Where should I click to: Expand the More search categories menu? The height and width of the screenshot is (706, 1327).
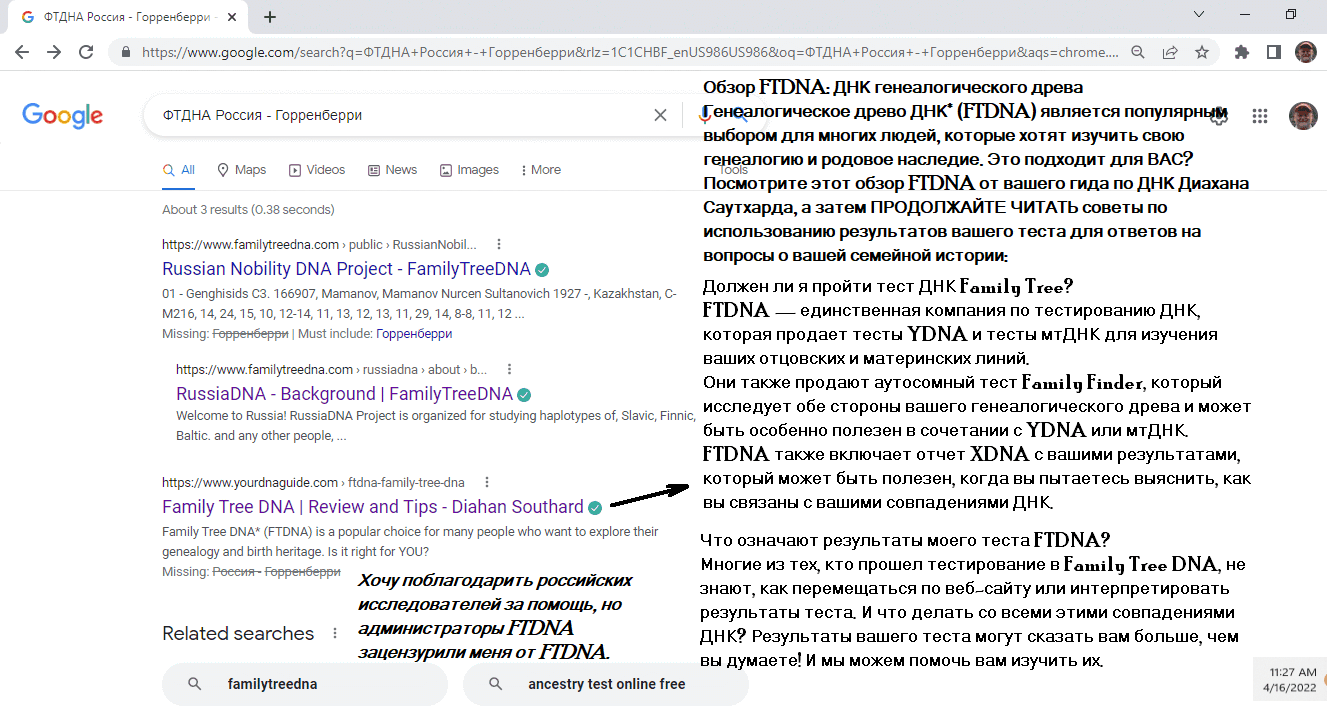[x=541, y=170]
